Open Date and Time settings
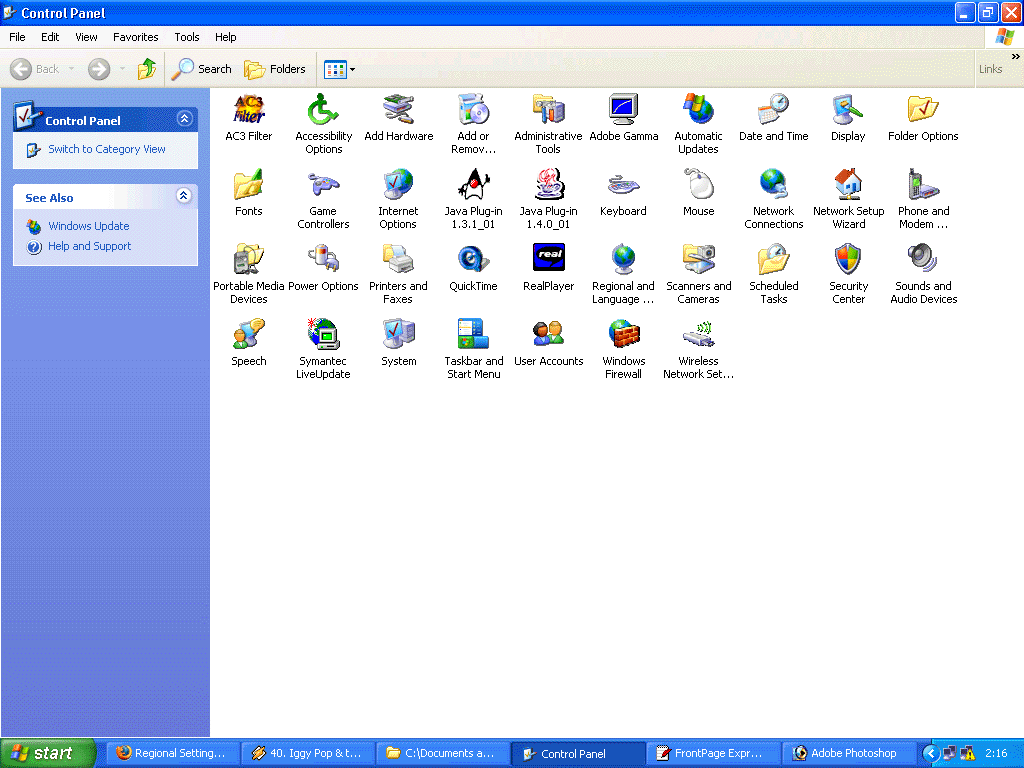This screenshot has width=1024, height=768. coord(774,118)
